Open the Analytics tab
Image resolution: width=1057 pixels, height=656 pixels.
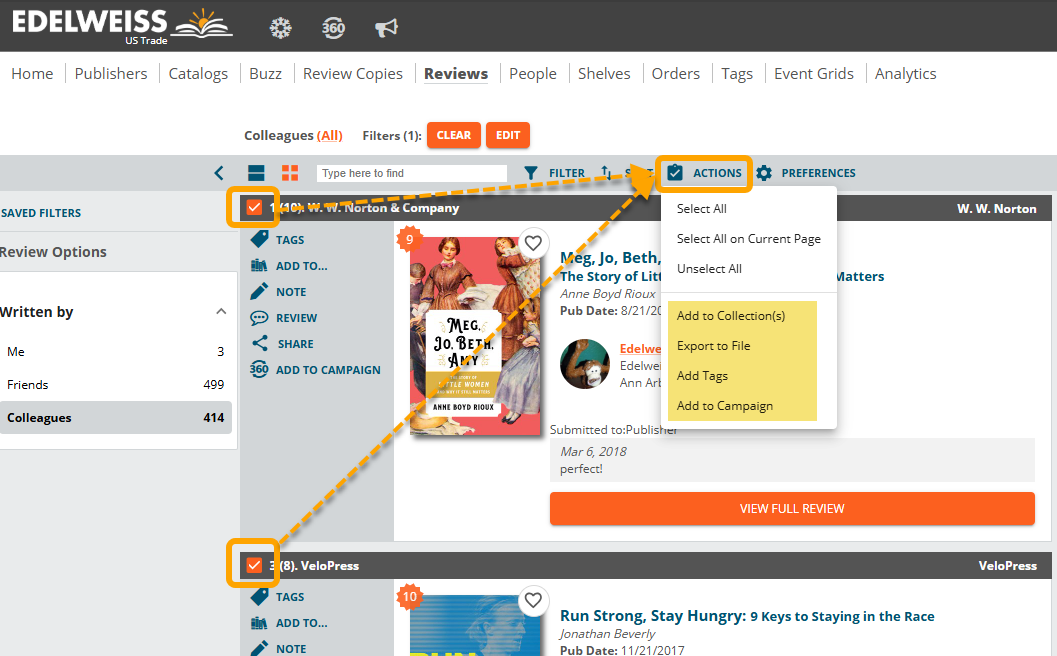coord(905,73)
